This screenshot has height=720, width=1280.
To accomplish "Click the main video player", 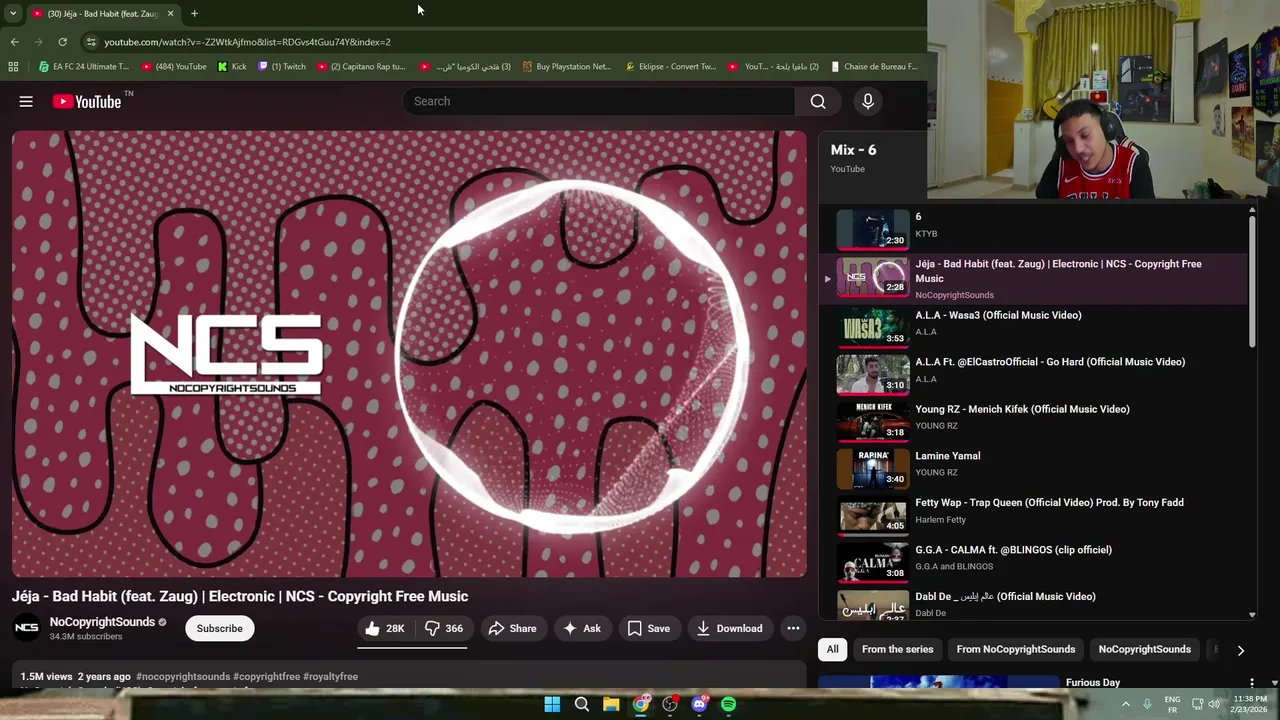I will coord(409,354).
